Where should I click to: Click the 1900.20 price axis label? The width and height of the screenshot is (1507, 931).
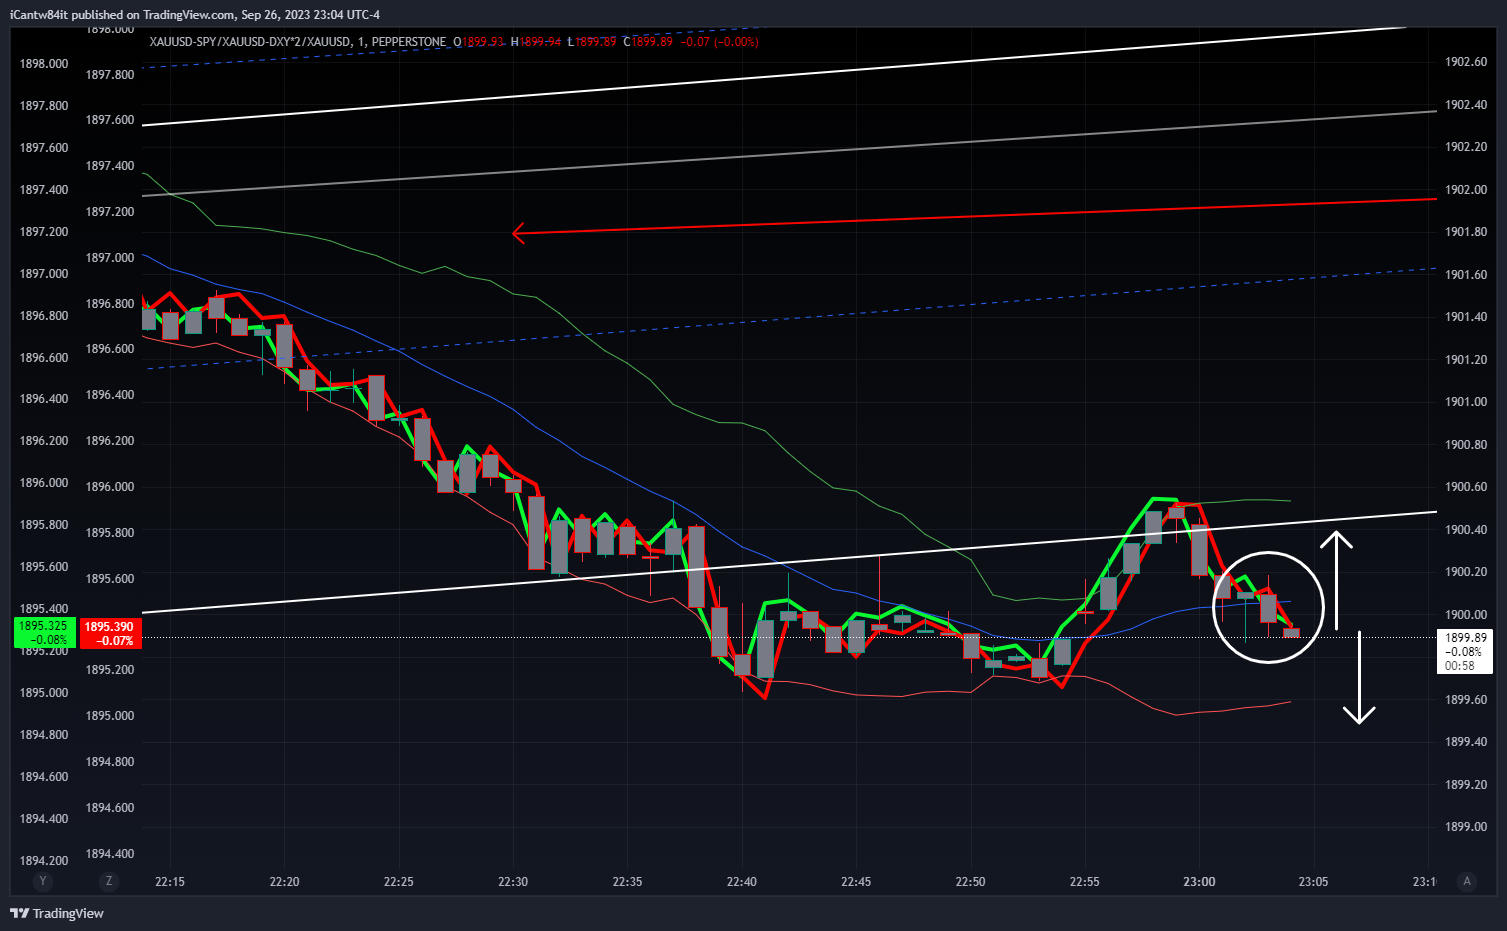click(1466, 572)
